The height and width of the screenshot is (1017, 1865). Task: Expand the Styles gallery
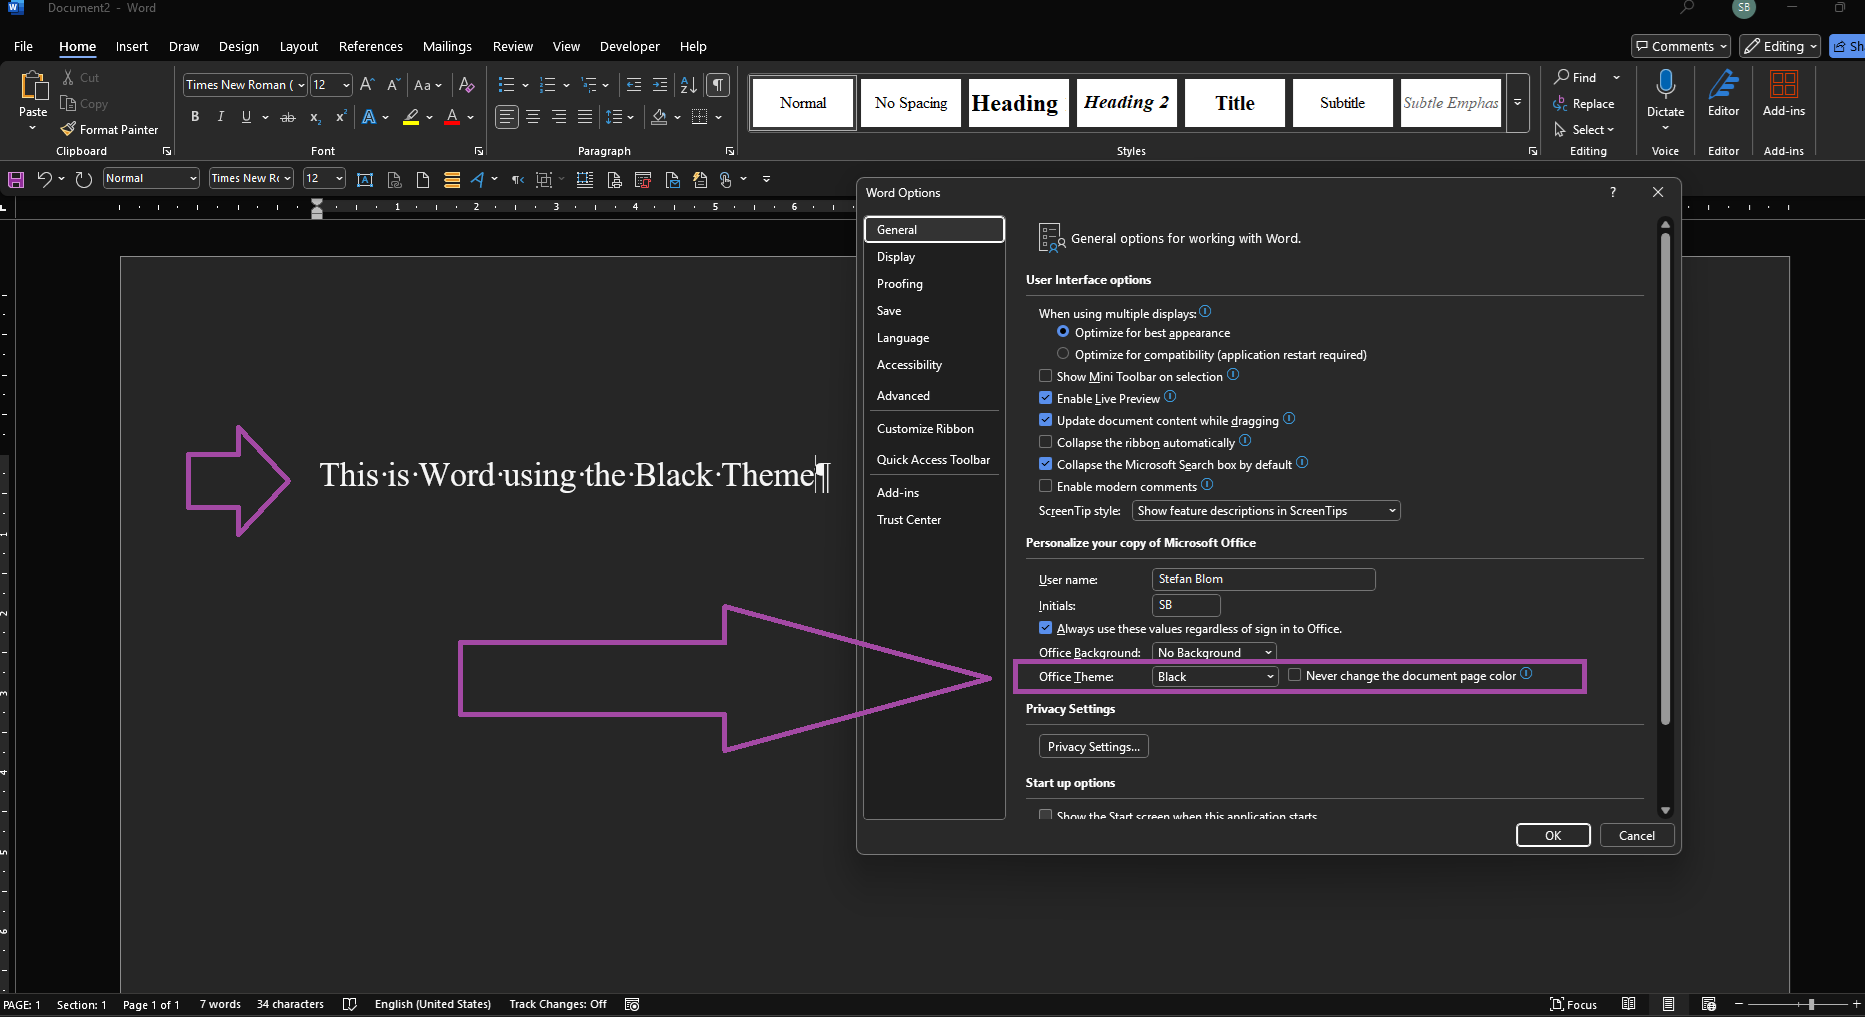click(1517, 103)
